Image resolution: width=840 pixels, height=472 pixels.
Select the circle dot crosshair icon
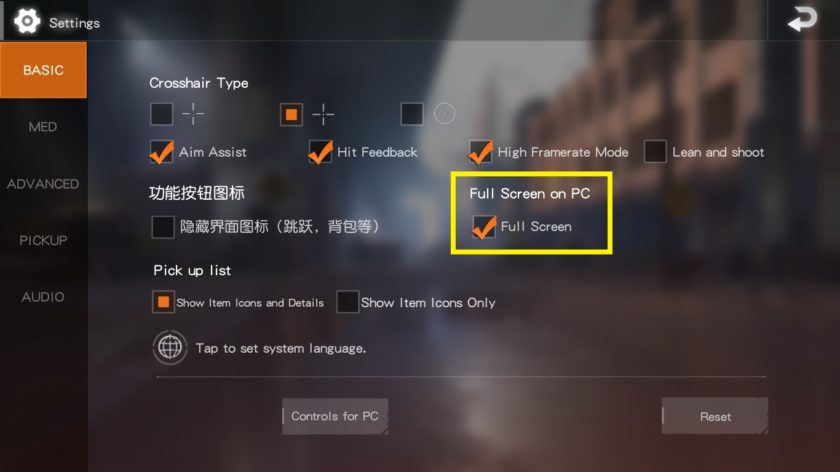point(444,114)
